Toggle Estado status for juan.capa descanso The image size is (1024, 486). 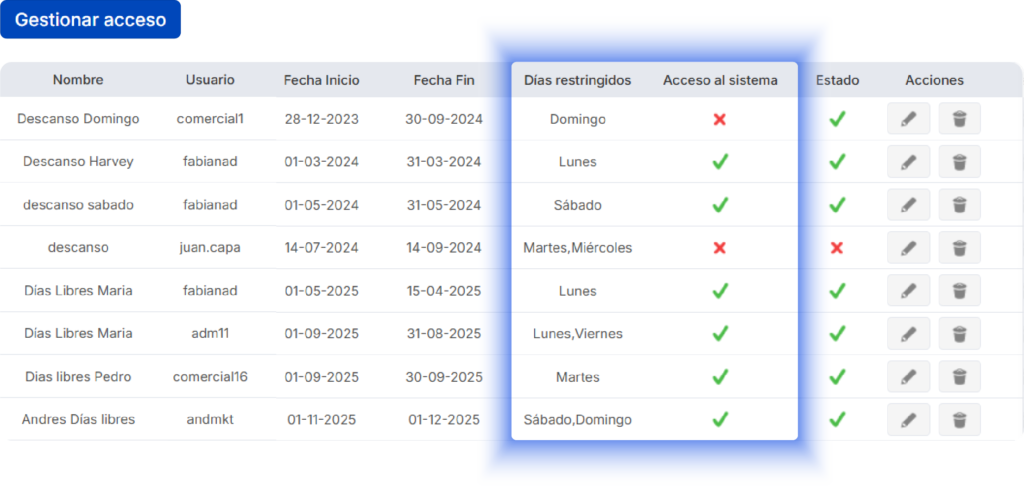(837, 248)
